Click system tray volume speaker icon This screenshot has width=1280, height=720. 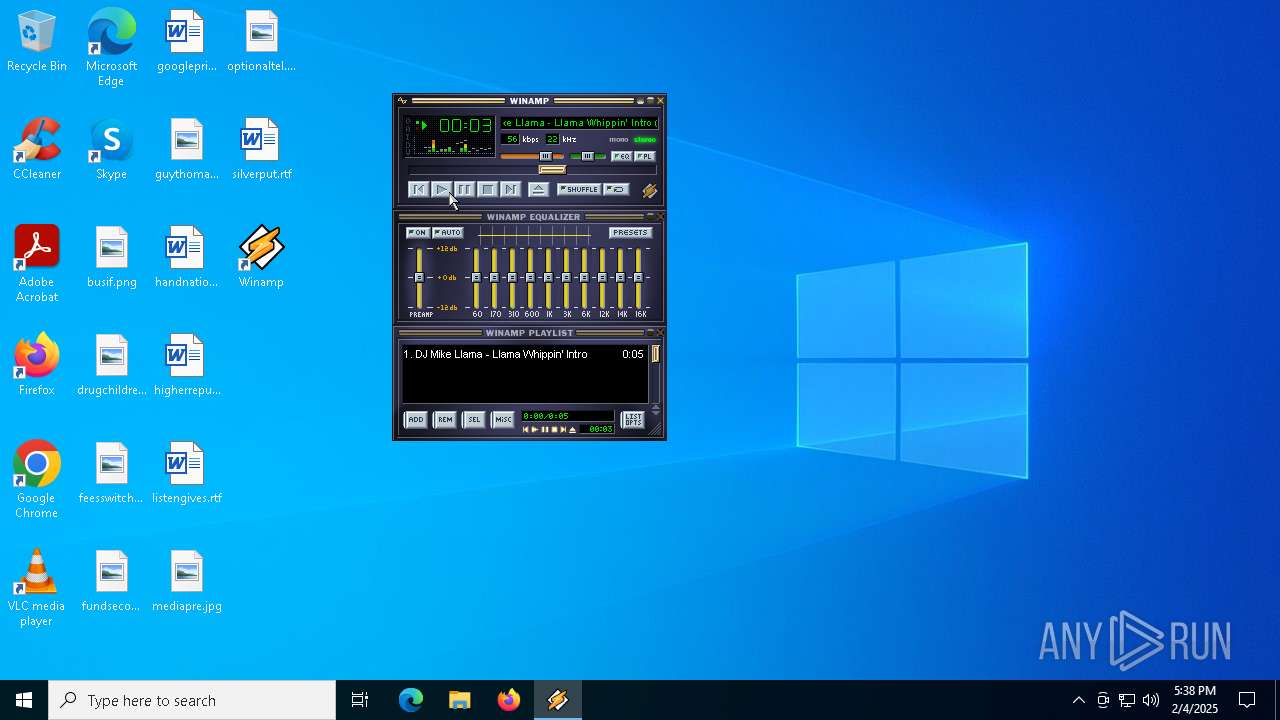click(x=1151, y=700)
